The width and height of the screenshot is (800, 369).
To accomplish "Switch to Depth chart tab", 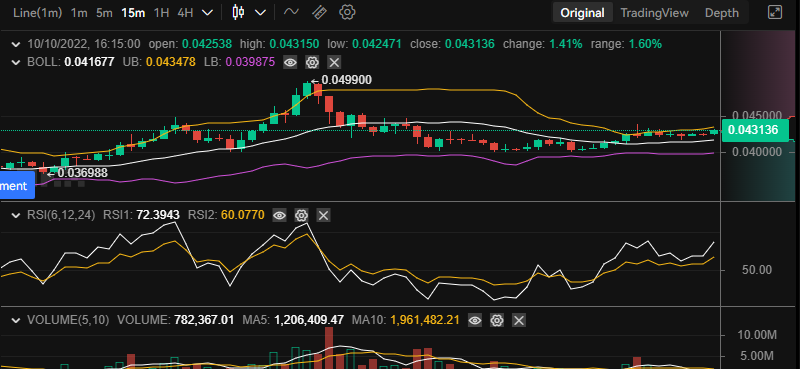I will pyautogui.click(x=722, y=13).
